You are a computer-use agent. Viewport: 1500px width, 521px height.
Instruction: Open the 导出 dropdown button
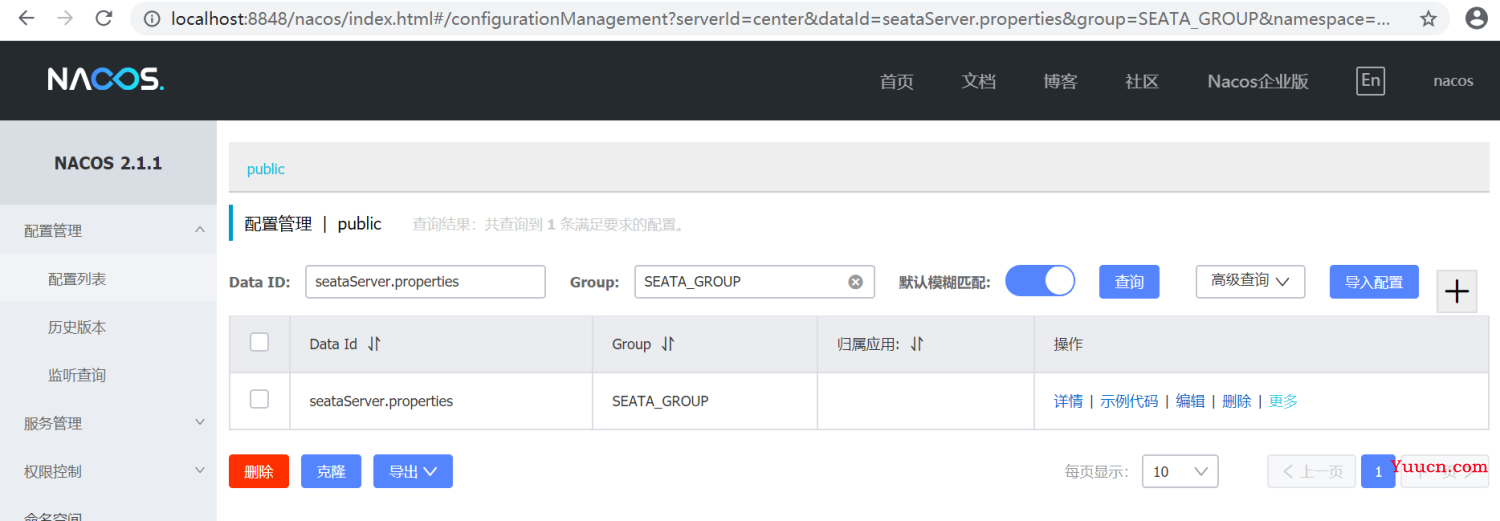pos(413,471)
